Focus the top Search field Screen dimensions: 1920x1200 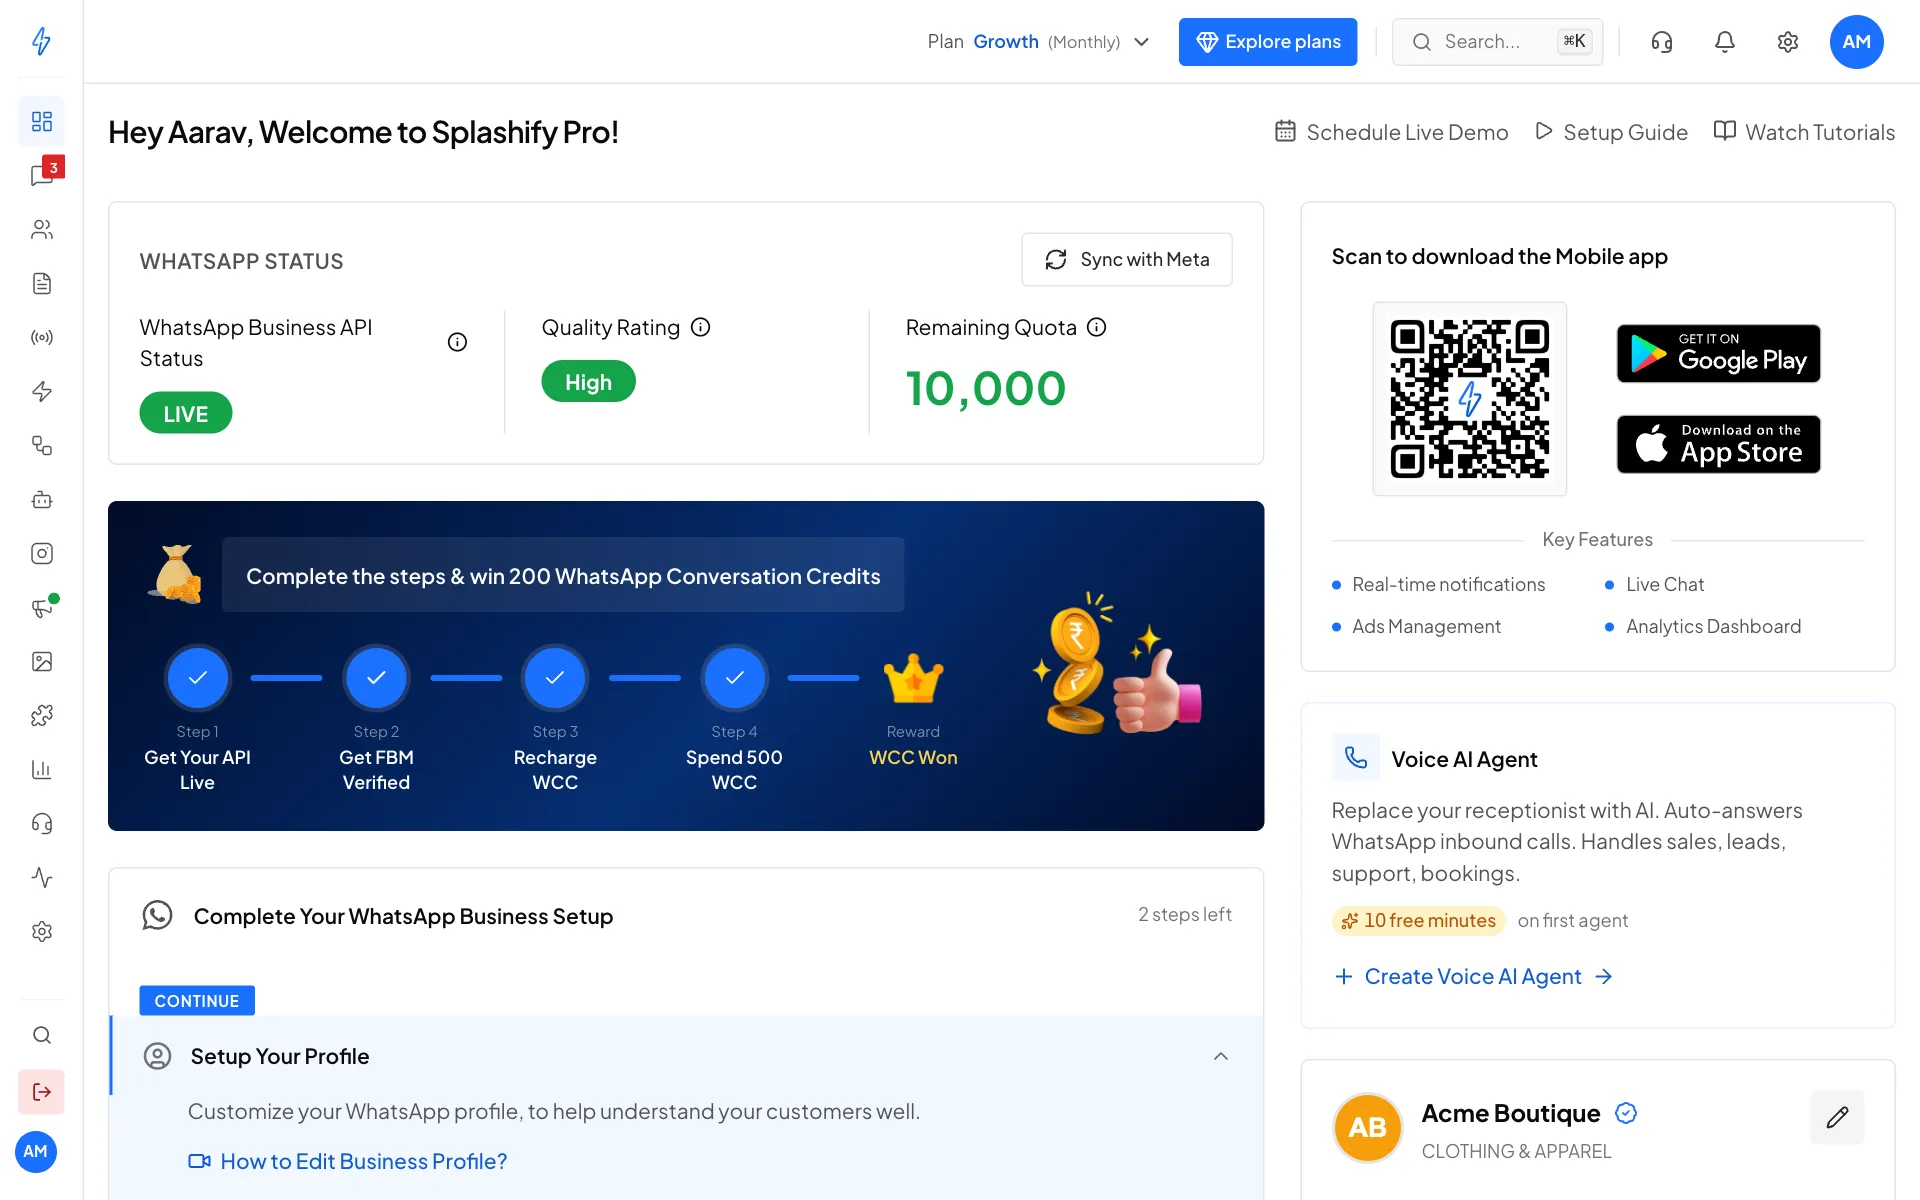coord(1497,42)
